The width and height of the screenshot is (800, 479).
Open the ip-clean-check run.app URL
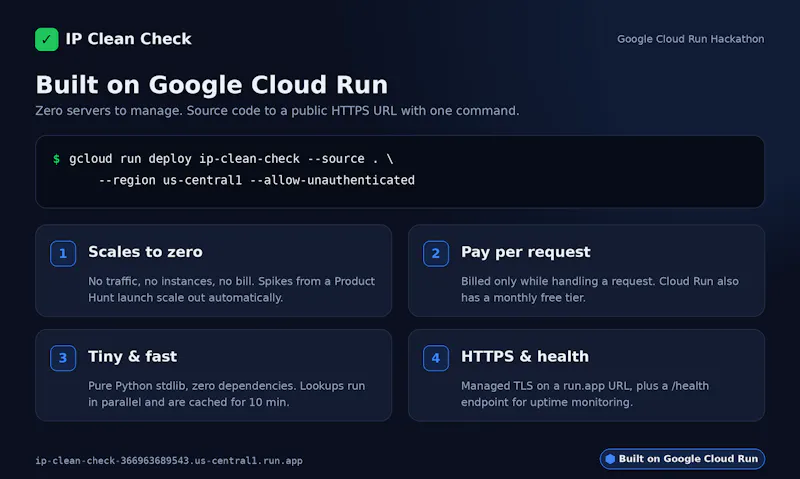(169, 461)
